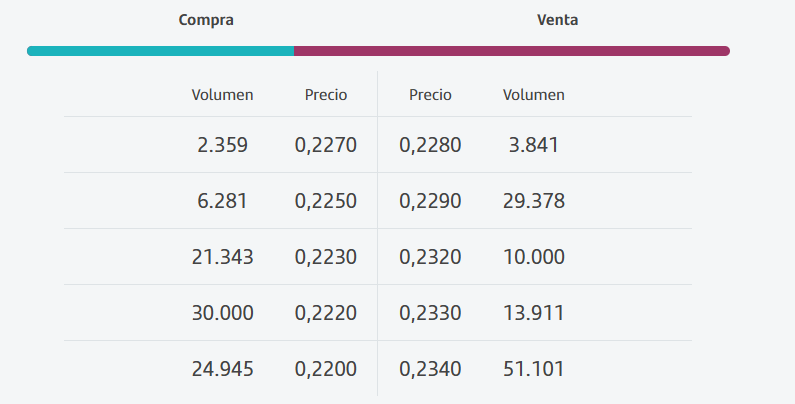This screenshot has width=795, height=404.
Task: Click the buy-side Precio column header
Action: coord(326,95)
